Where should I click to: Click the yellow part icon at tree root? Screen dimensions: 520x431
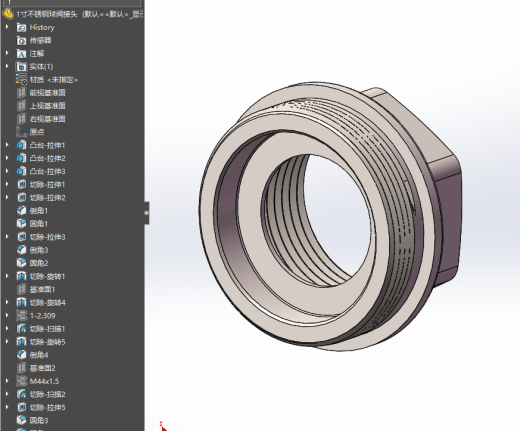8,14
